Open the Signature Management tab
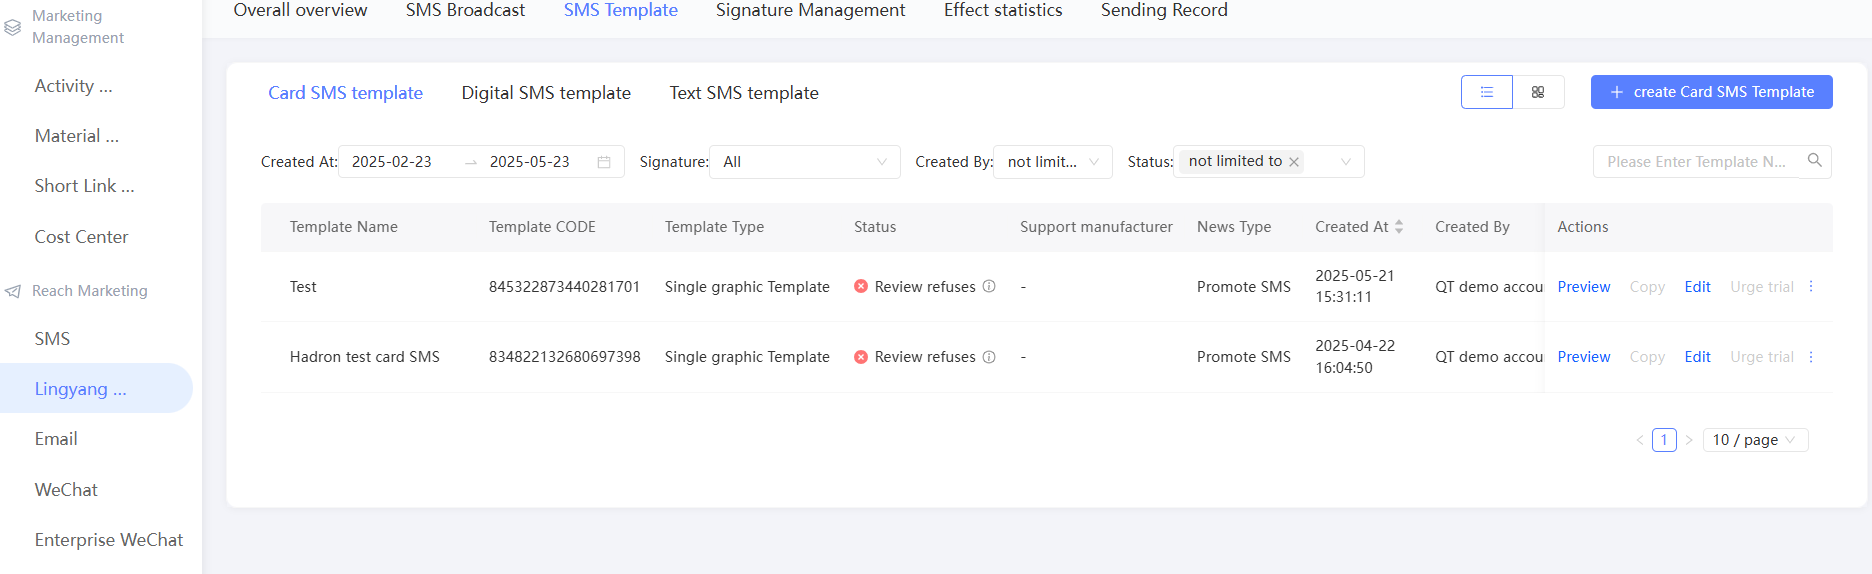The width and height of the screenshot is (1872, 574). (810, 10)
